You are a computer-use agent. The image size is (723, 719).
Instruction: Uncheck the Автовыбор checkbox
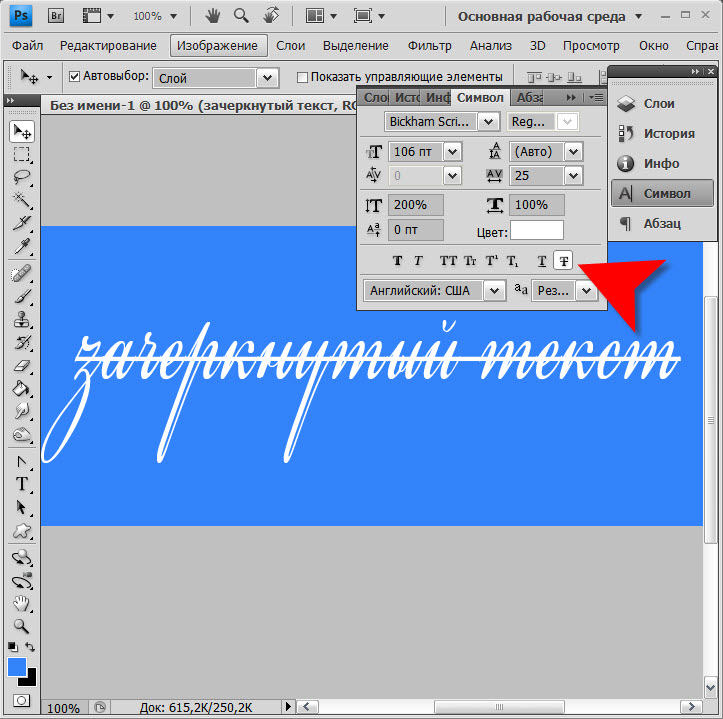click(x=74, y=76)
